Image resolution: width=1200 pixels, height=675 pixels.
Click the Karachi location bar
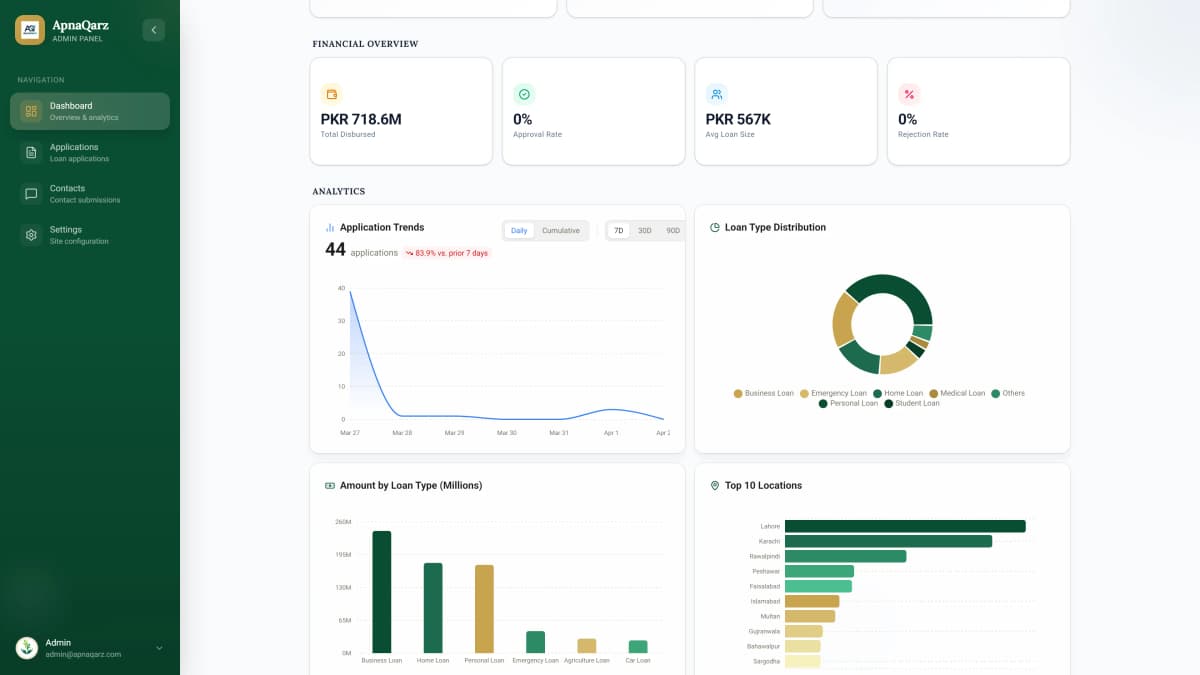888,541
